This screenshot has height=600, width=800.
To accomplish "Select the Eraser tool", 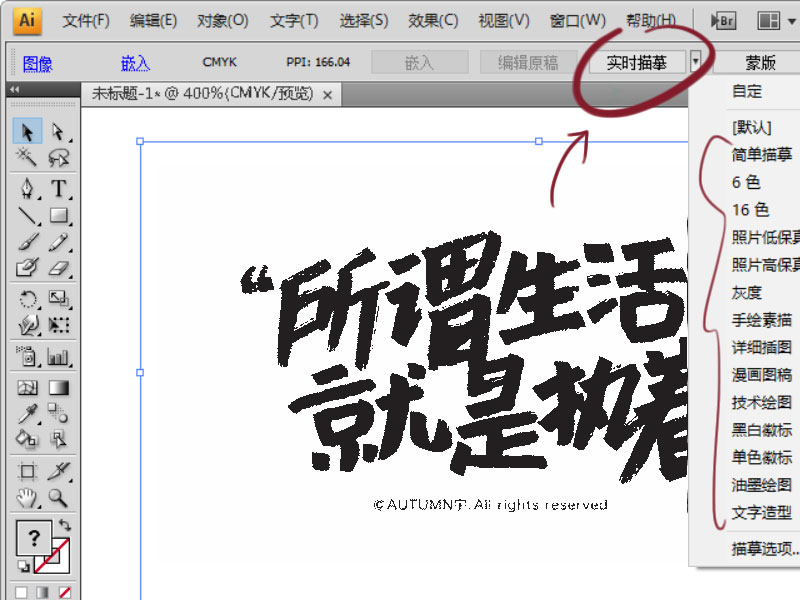I will click(58, 267).
